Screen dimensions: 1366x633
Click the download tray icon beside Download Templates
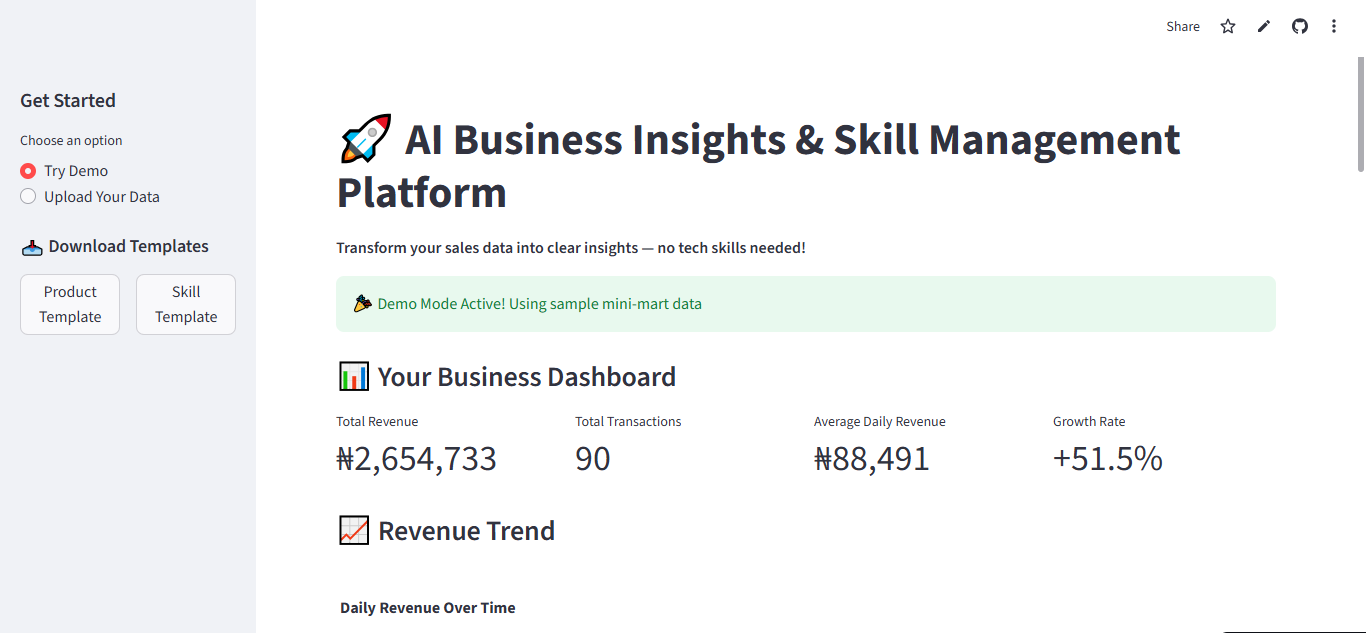tap(32, 247)
